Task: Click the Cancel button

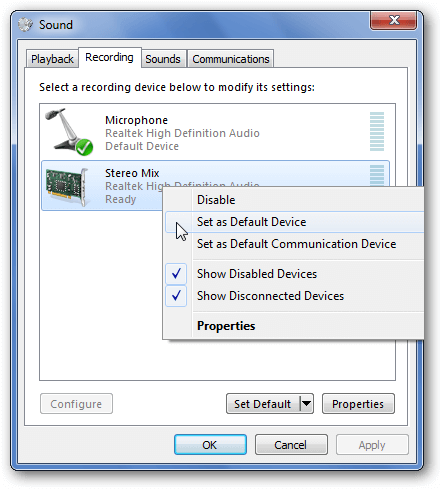Action: 291,444
